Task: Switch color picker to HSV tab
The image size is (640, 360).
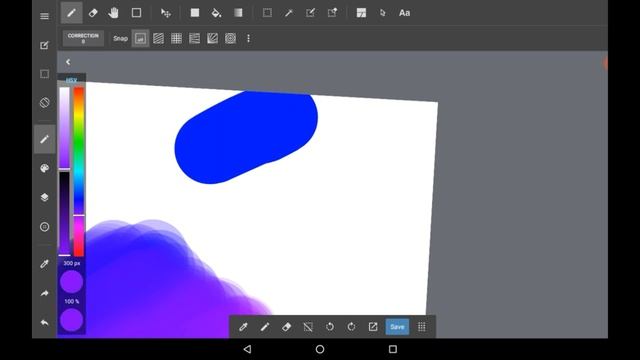Action: click(x=71, y=80)
